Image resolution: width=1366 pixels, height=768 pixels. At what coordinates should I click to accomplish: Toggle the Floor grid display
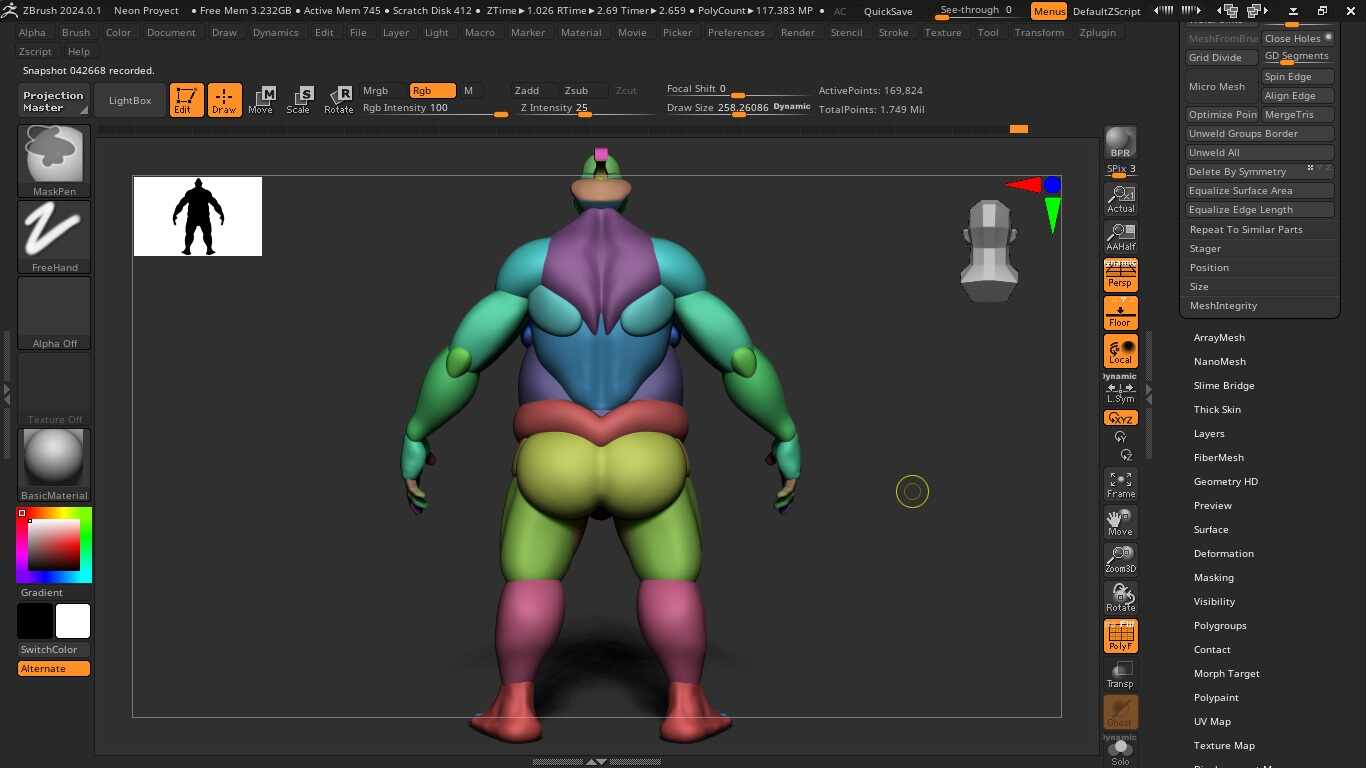pos(1119,312)
